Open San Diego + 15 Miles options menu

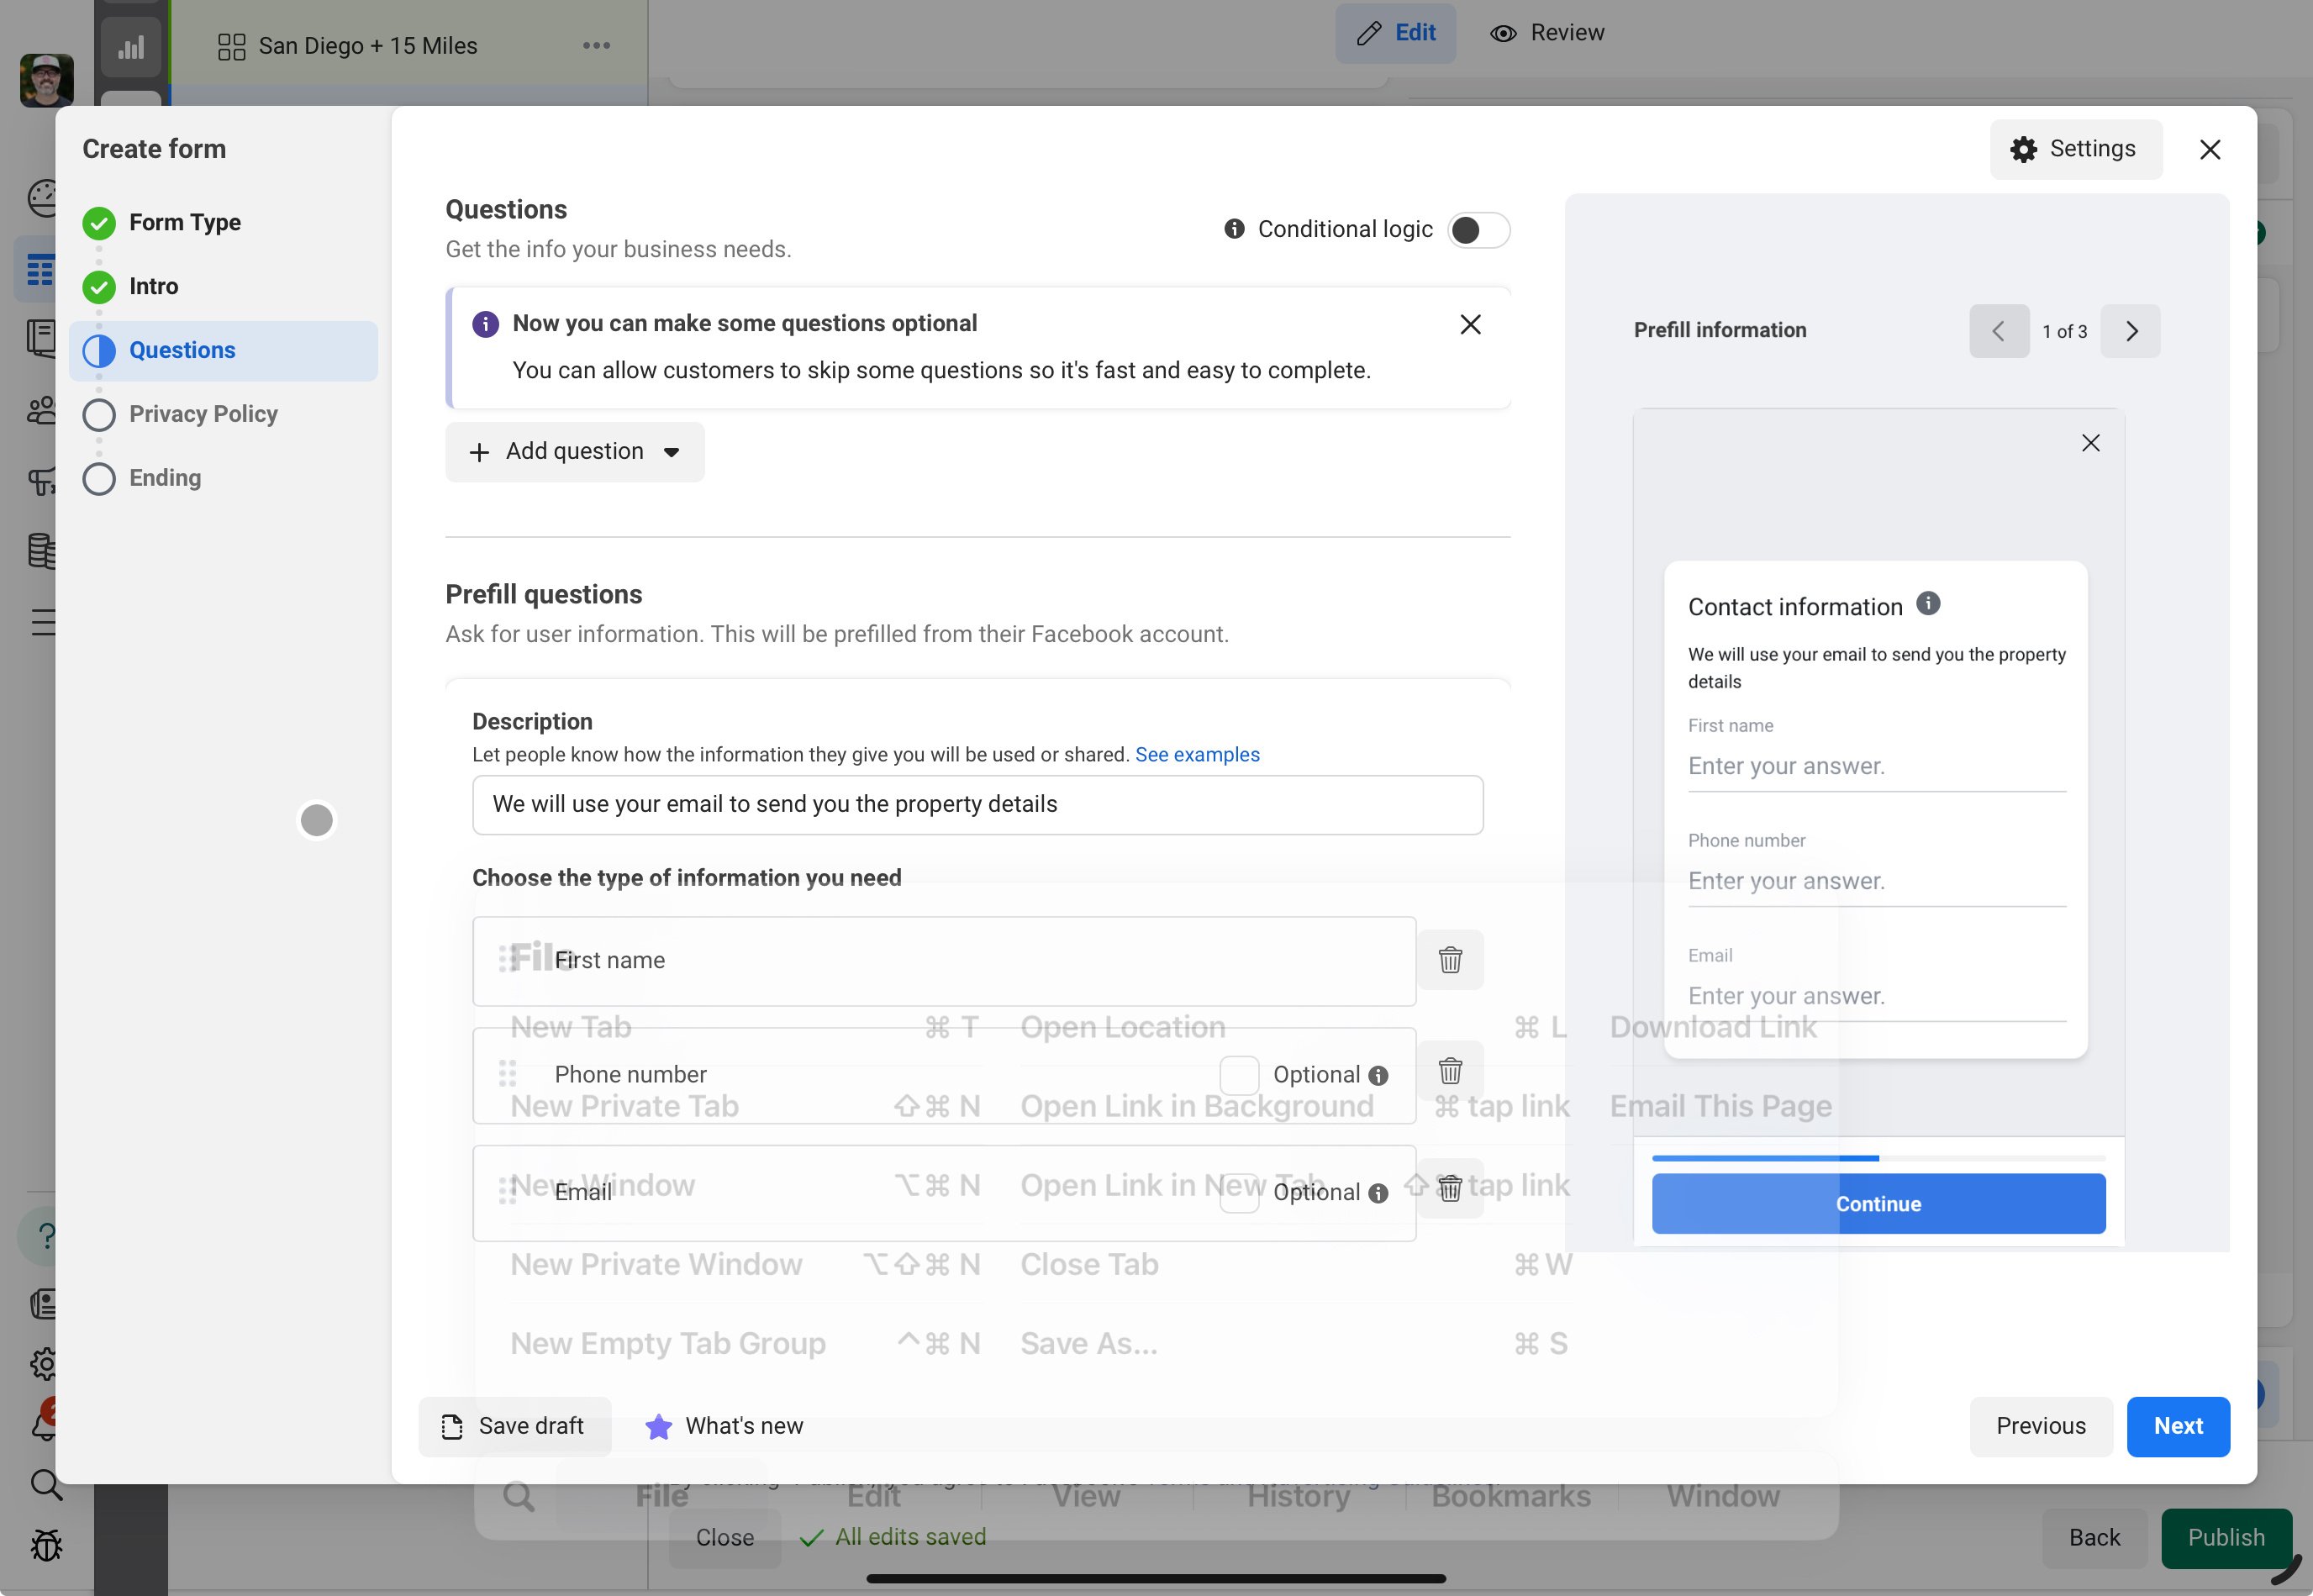(596, 46)
